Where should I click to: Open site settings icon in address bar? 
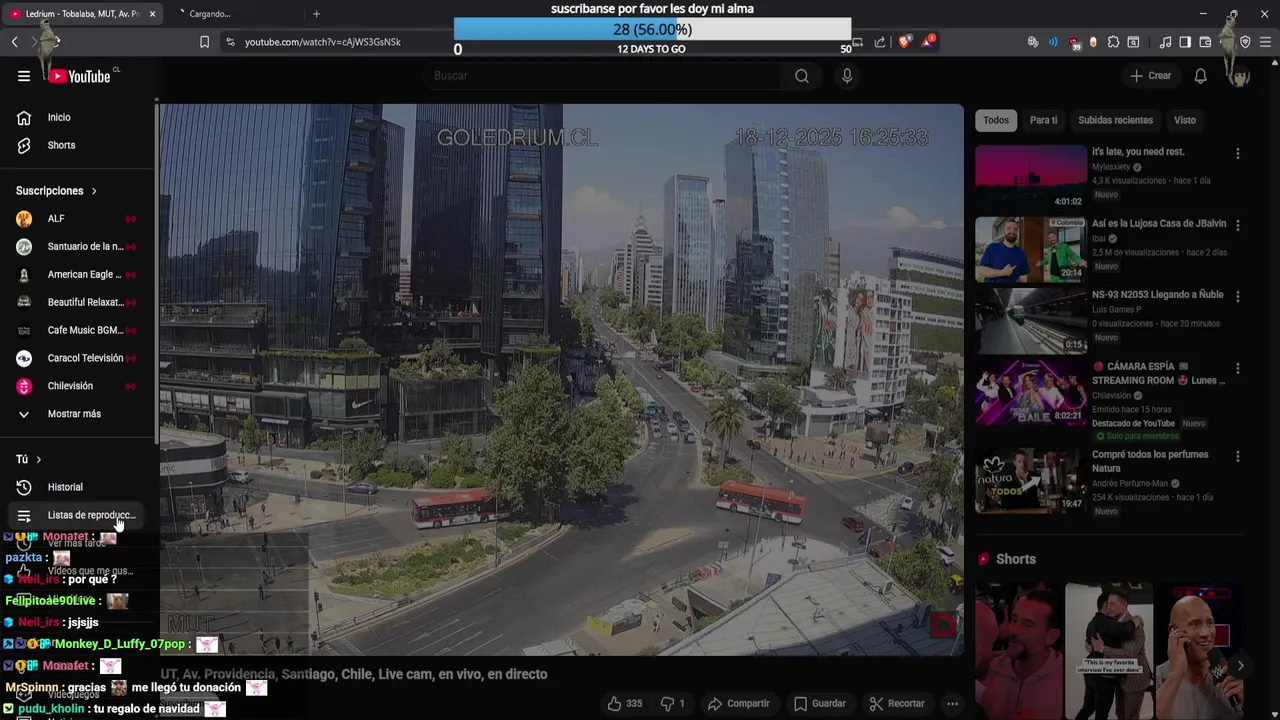231,42
